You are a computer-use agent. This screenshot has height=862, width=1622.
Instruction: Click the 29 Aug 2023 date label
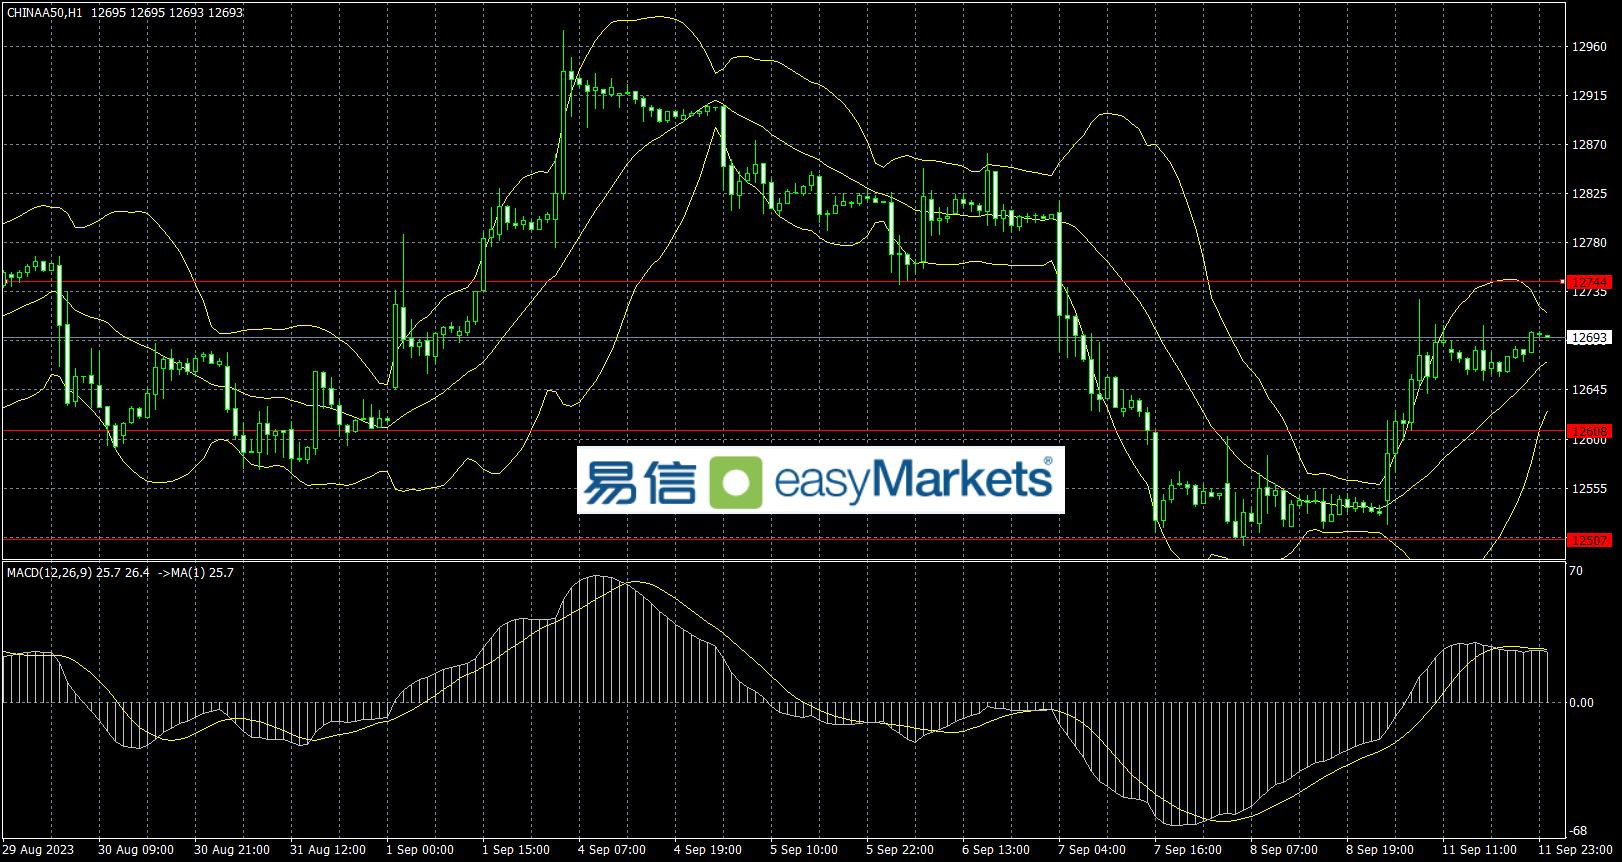[x=38, y=850]
